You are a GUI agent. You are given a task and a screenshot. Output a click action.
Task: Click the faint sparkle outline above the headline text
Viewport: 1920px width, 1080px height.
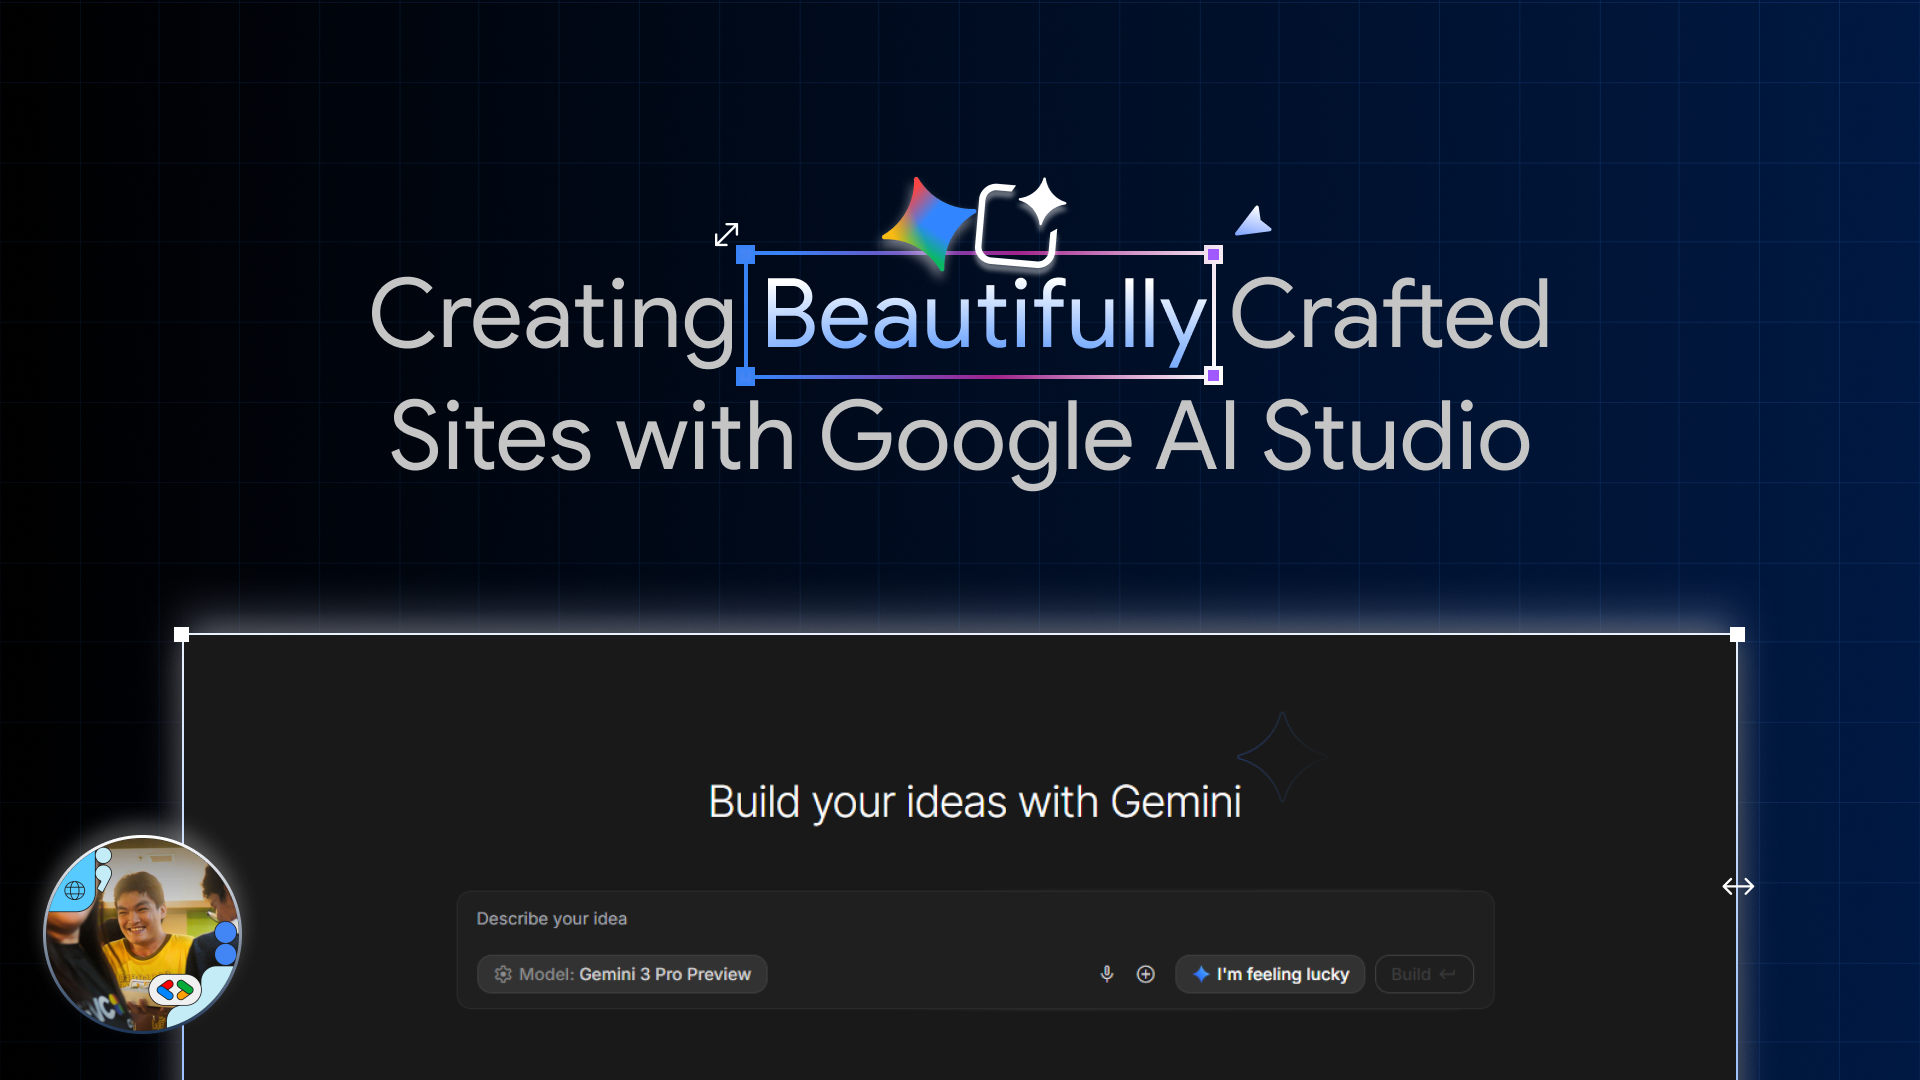(1281, 757)
